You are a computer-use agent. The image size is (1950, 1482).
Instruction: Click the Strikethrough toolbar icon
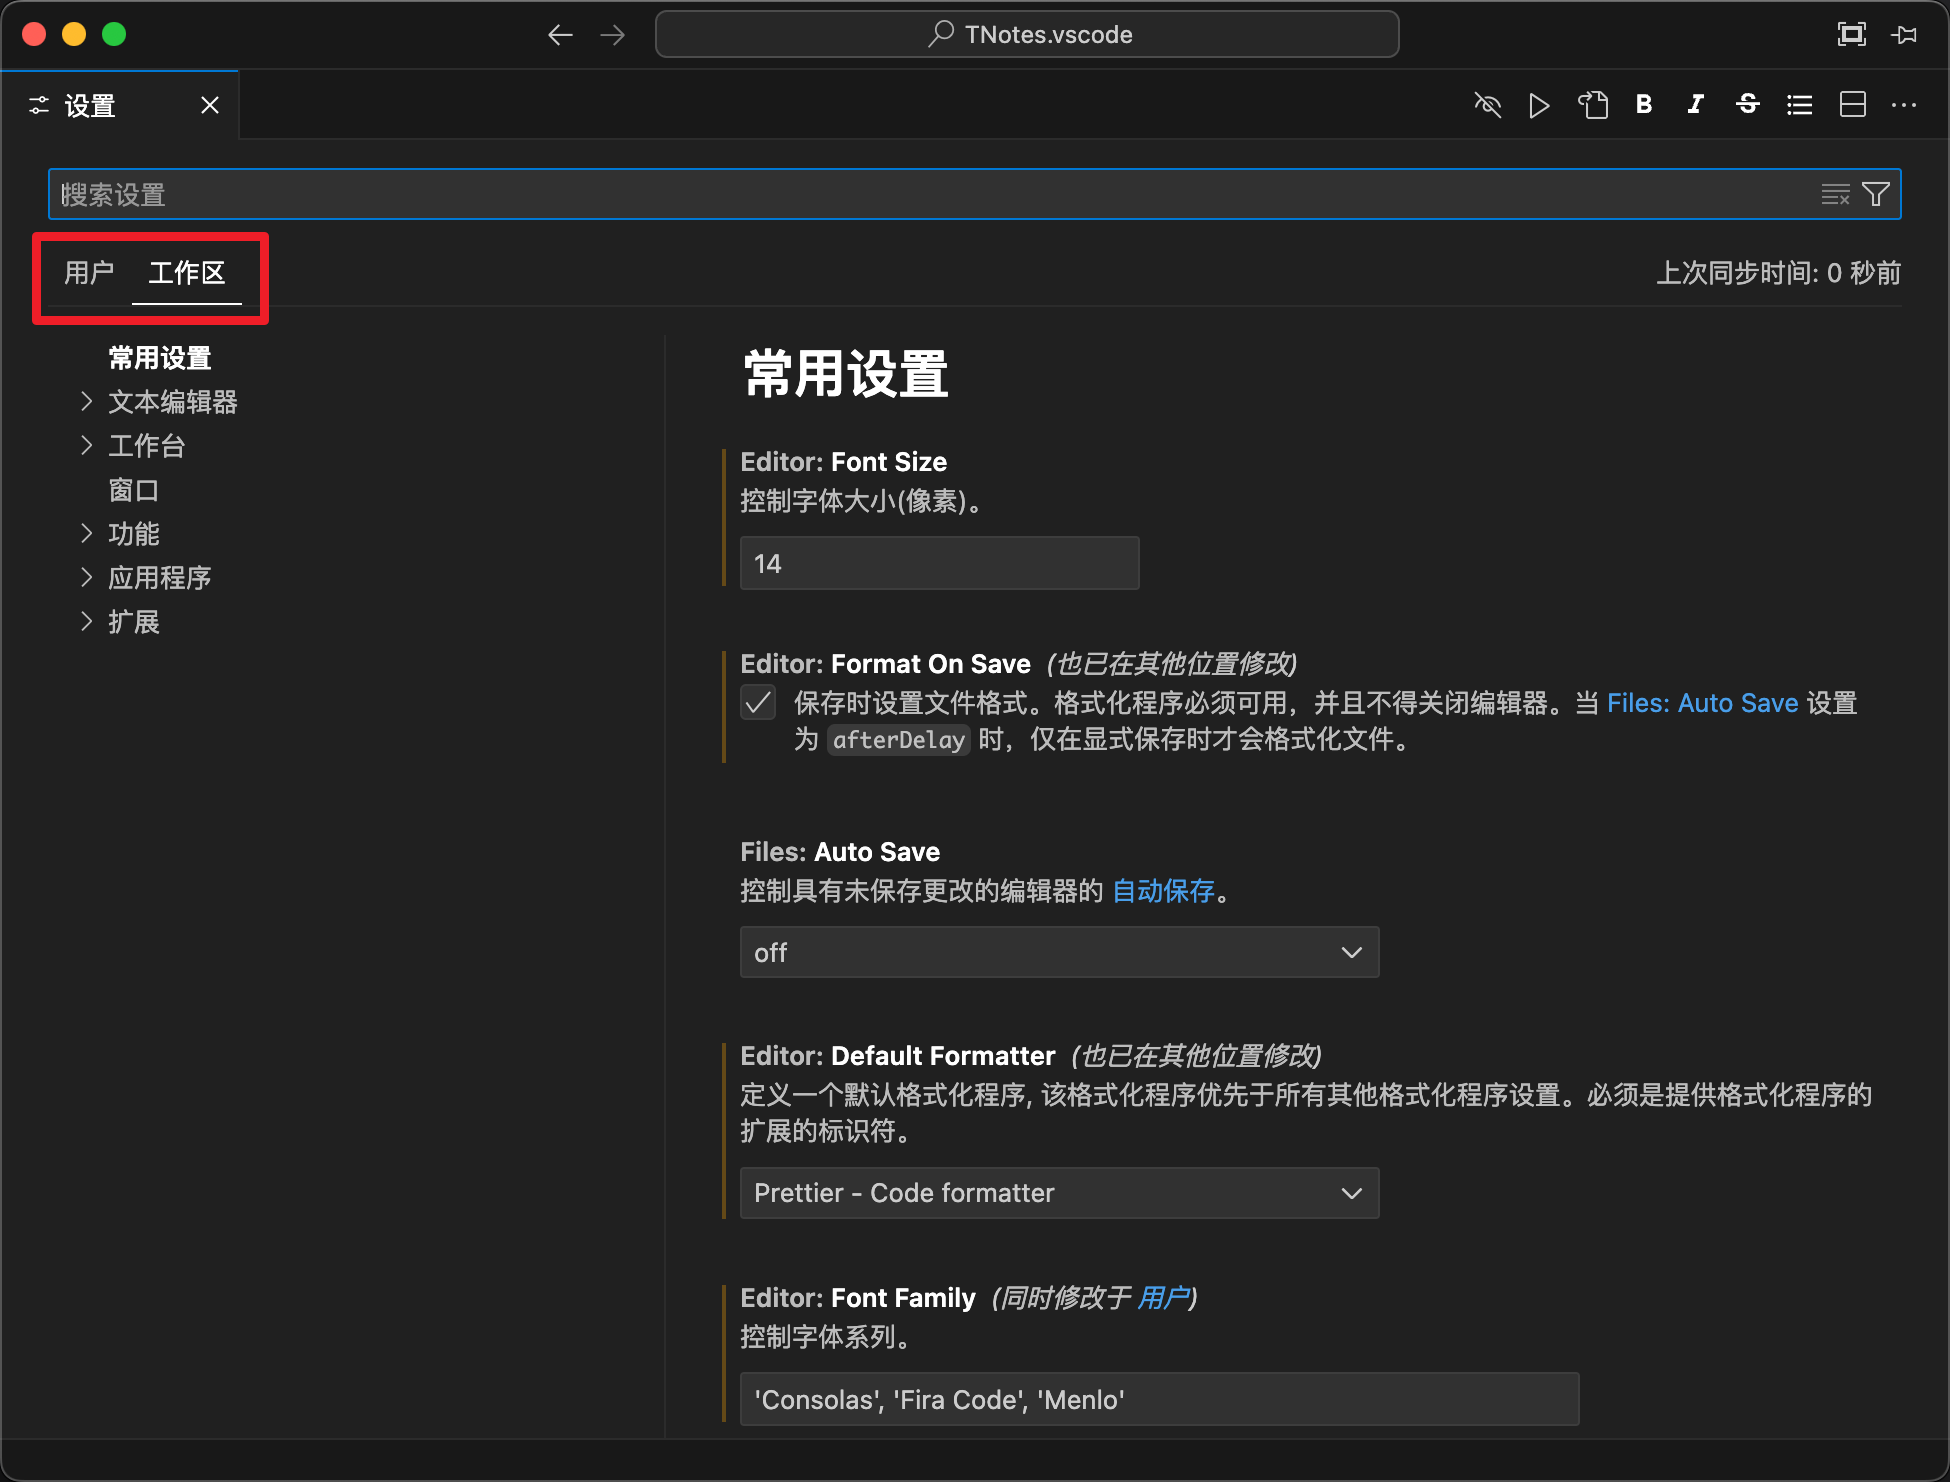[x=1747, y=105]
